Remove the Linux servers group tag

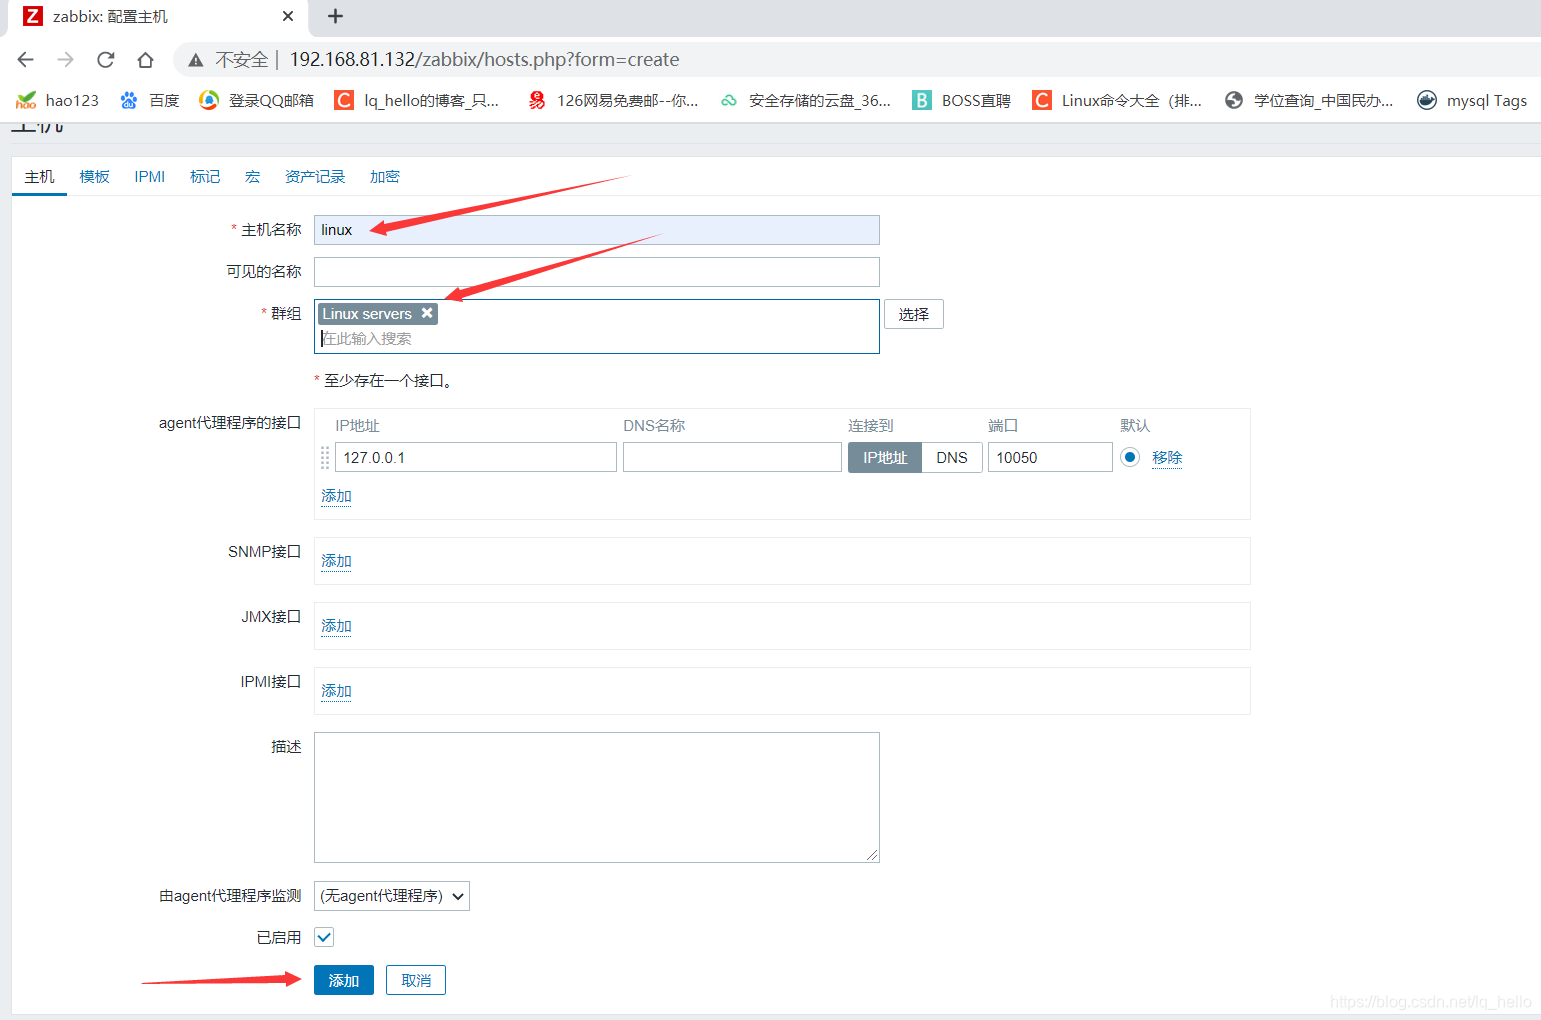click(x=427, y=313)
